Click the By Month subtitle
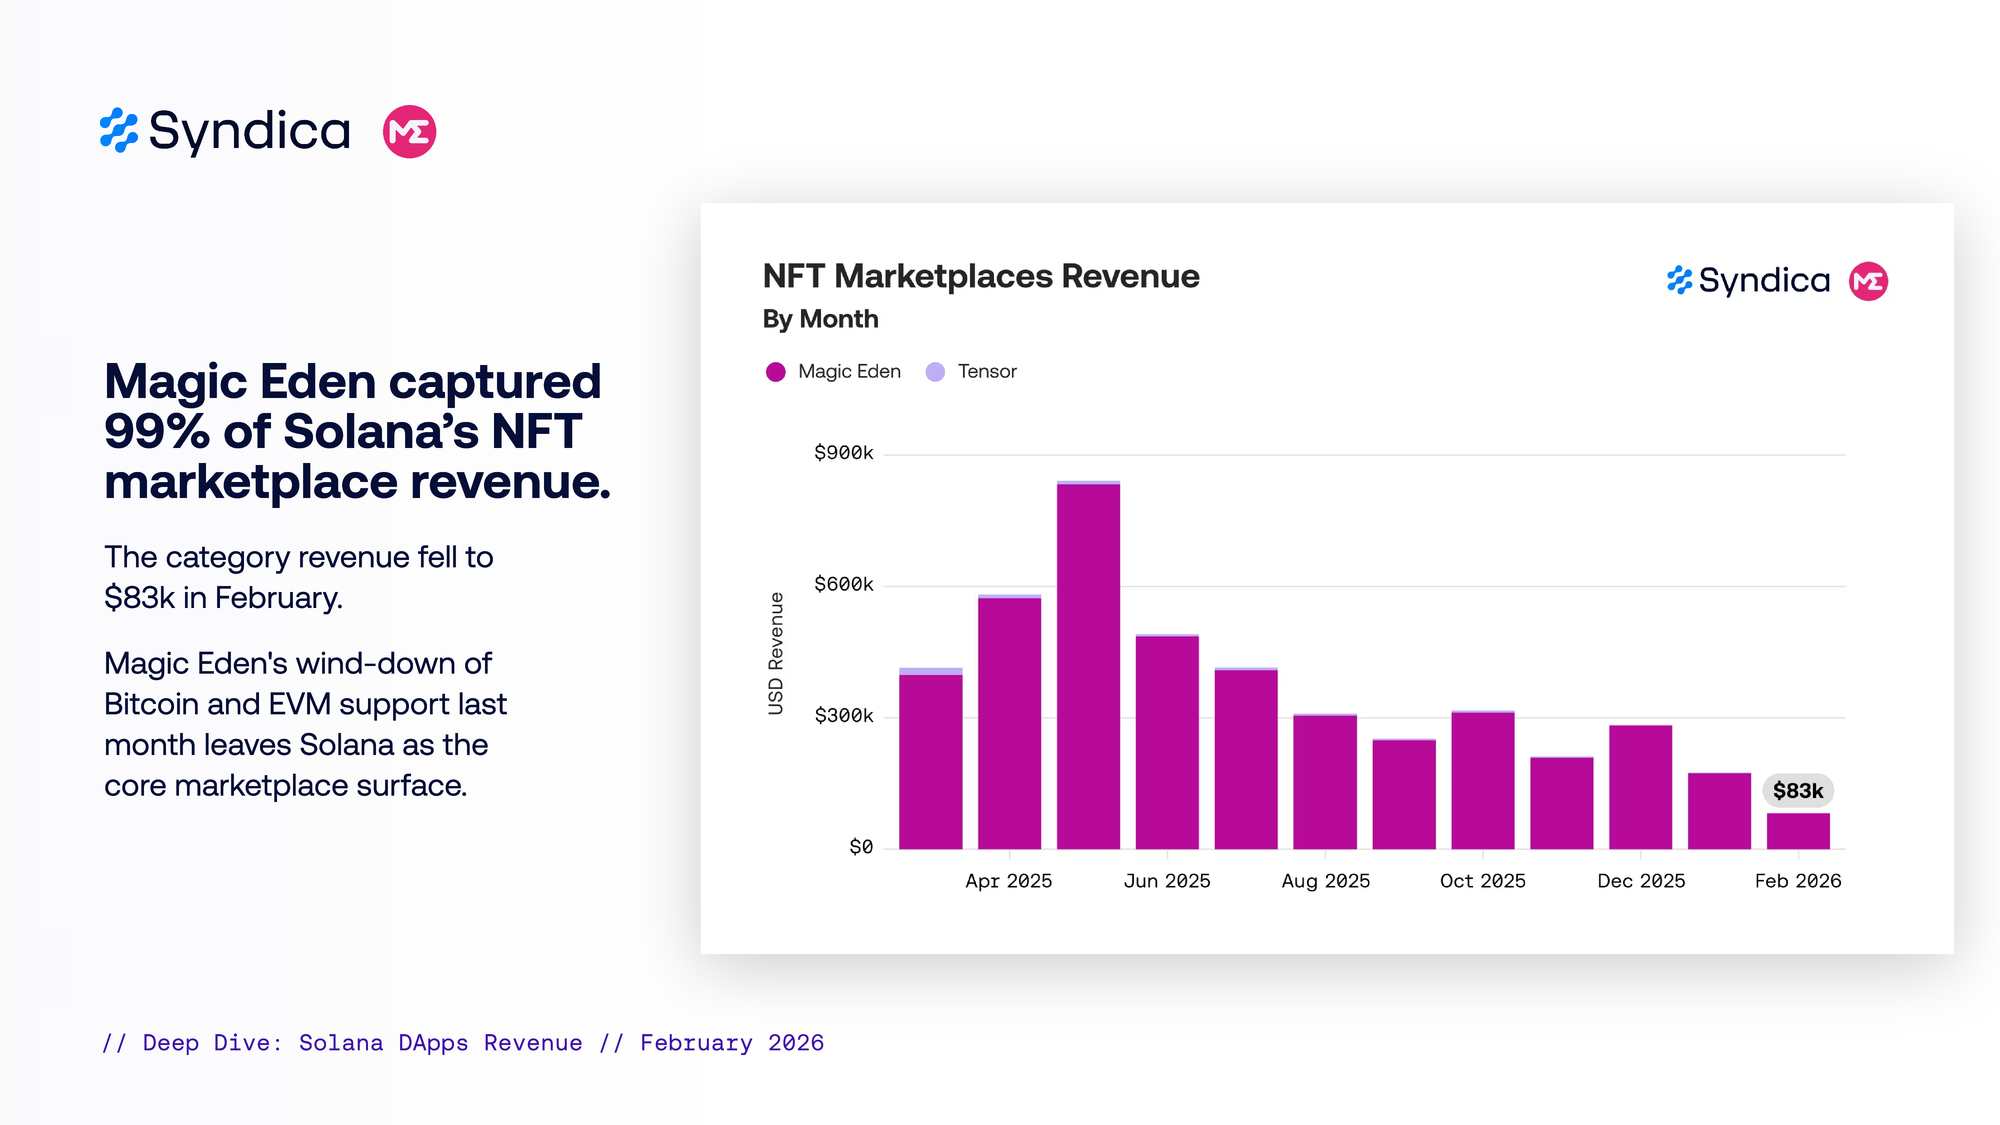The width and height of the screenshot is (2000, 1125). coord(820,319)
